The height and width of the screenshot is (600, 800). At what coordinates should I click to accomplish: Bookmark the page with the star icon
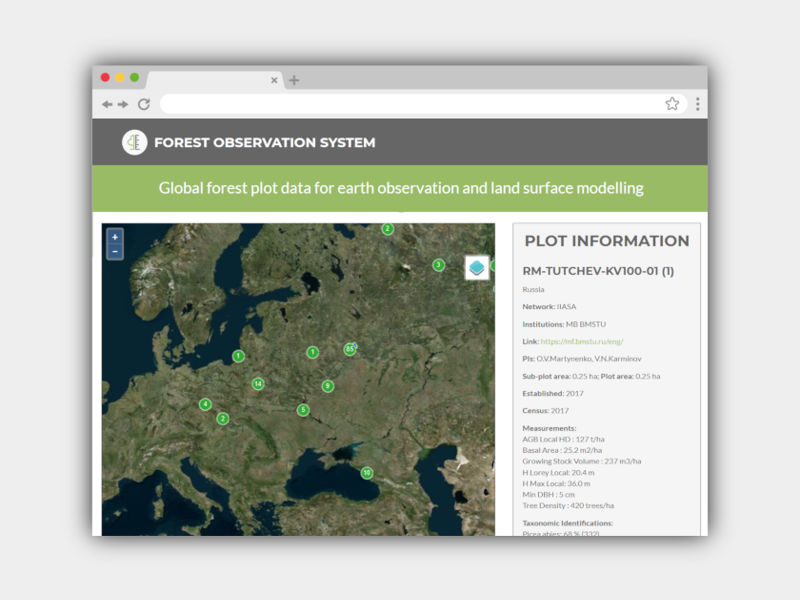pos(672,104)
